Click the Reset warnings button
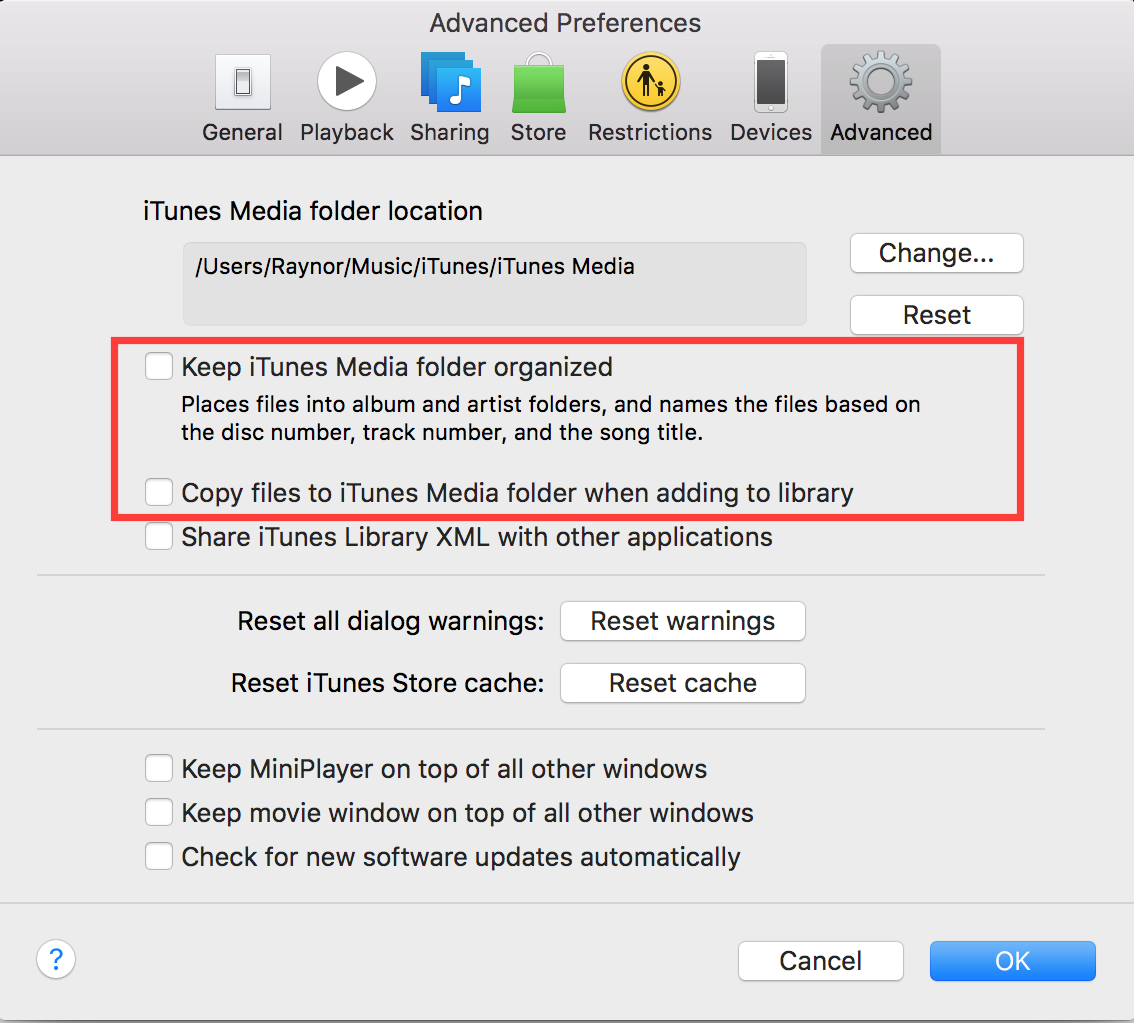The height and width of the screenshot is (1023, 1134). pyautogui.click(x=683, y=621)
